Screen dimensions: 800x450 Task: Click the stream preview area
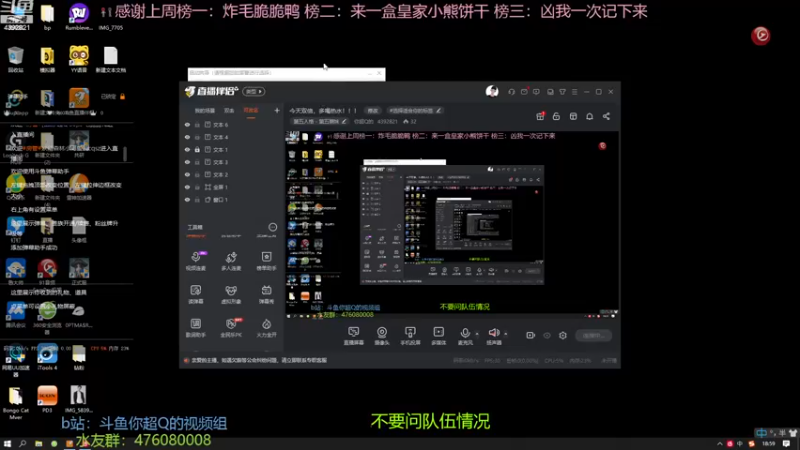tap(452, 225)
